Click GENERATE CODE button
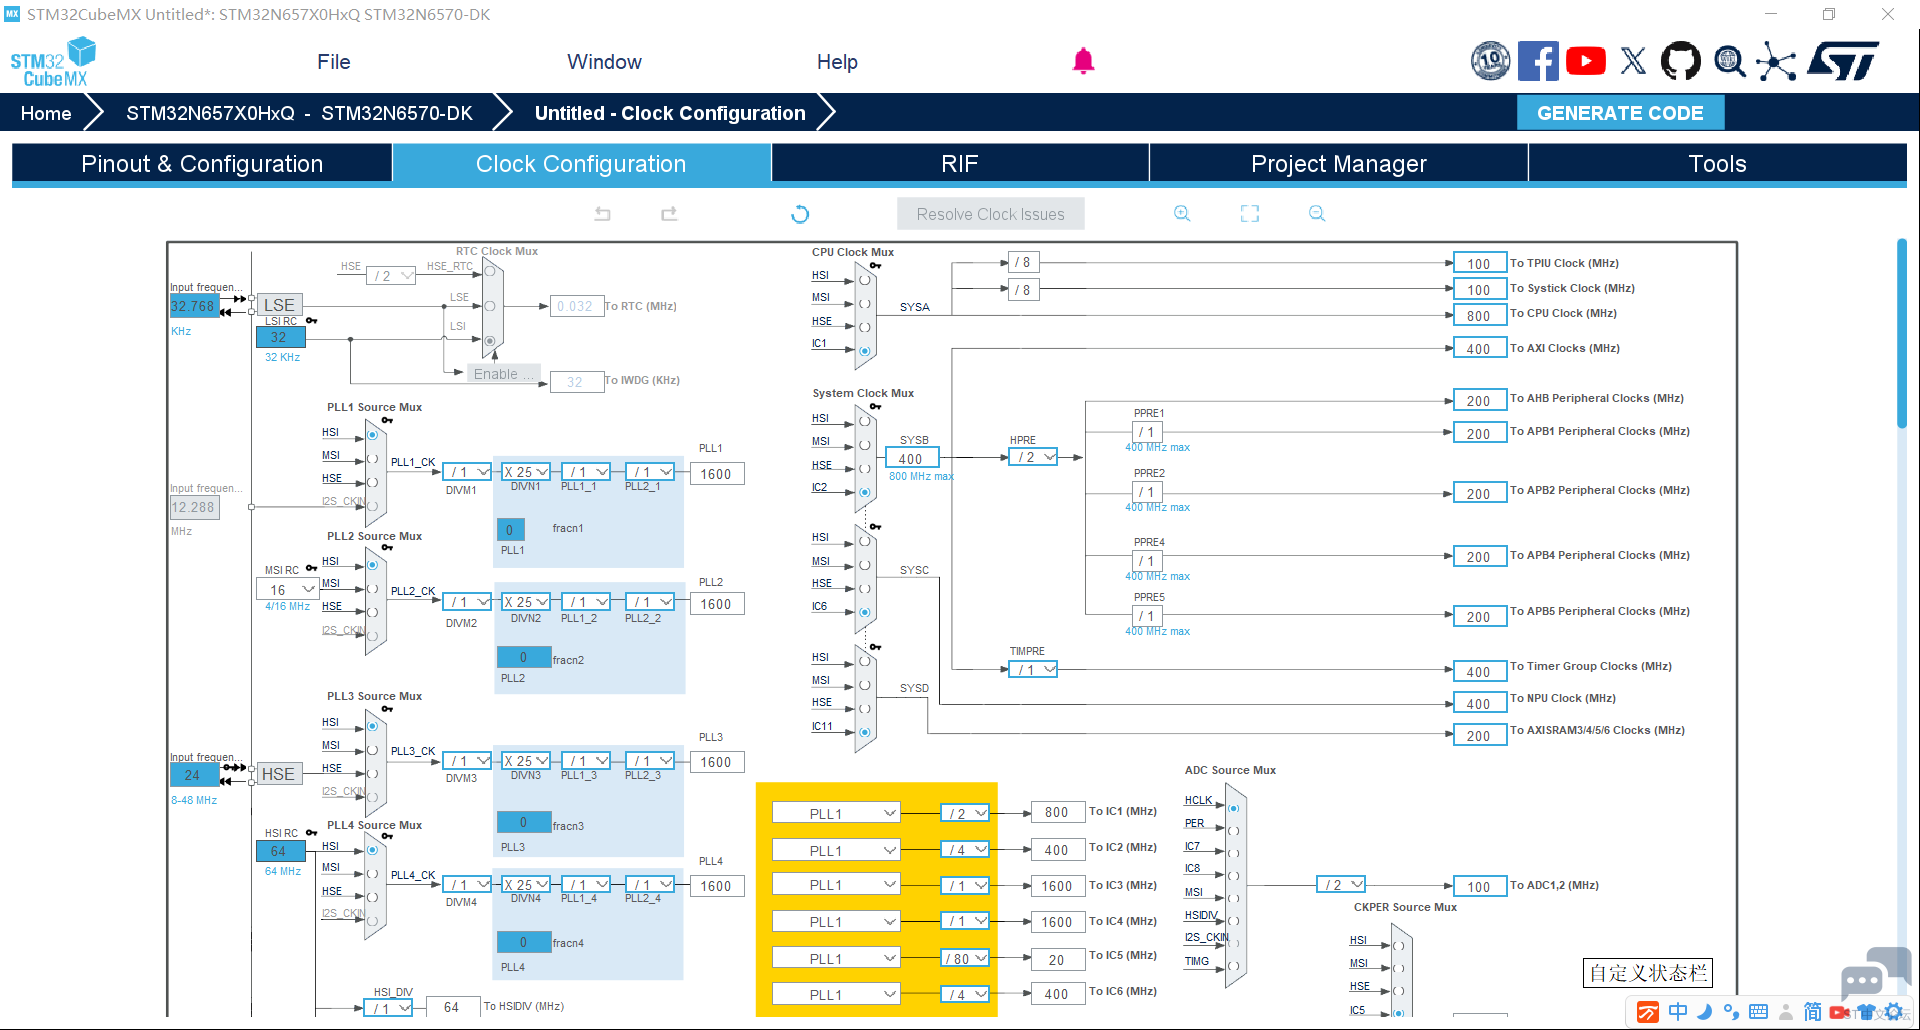1920x1030 pixels. coord(1620,113)
